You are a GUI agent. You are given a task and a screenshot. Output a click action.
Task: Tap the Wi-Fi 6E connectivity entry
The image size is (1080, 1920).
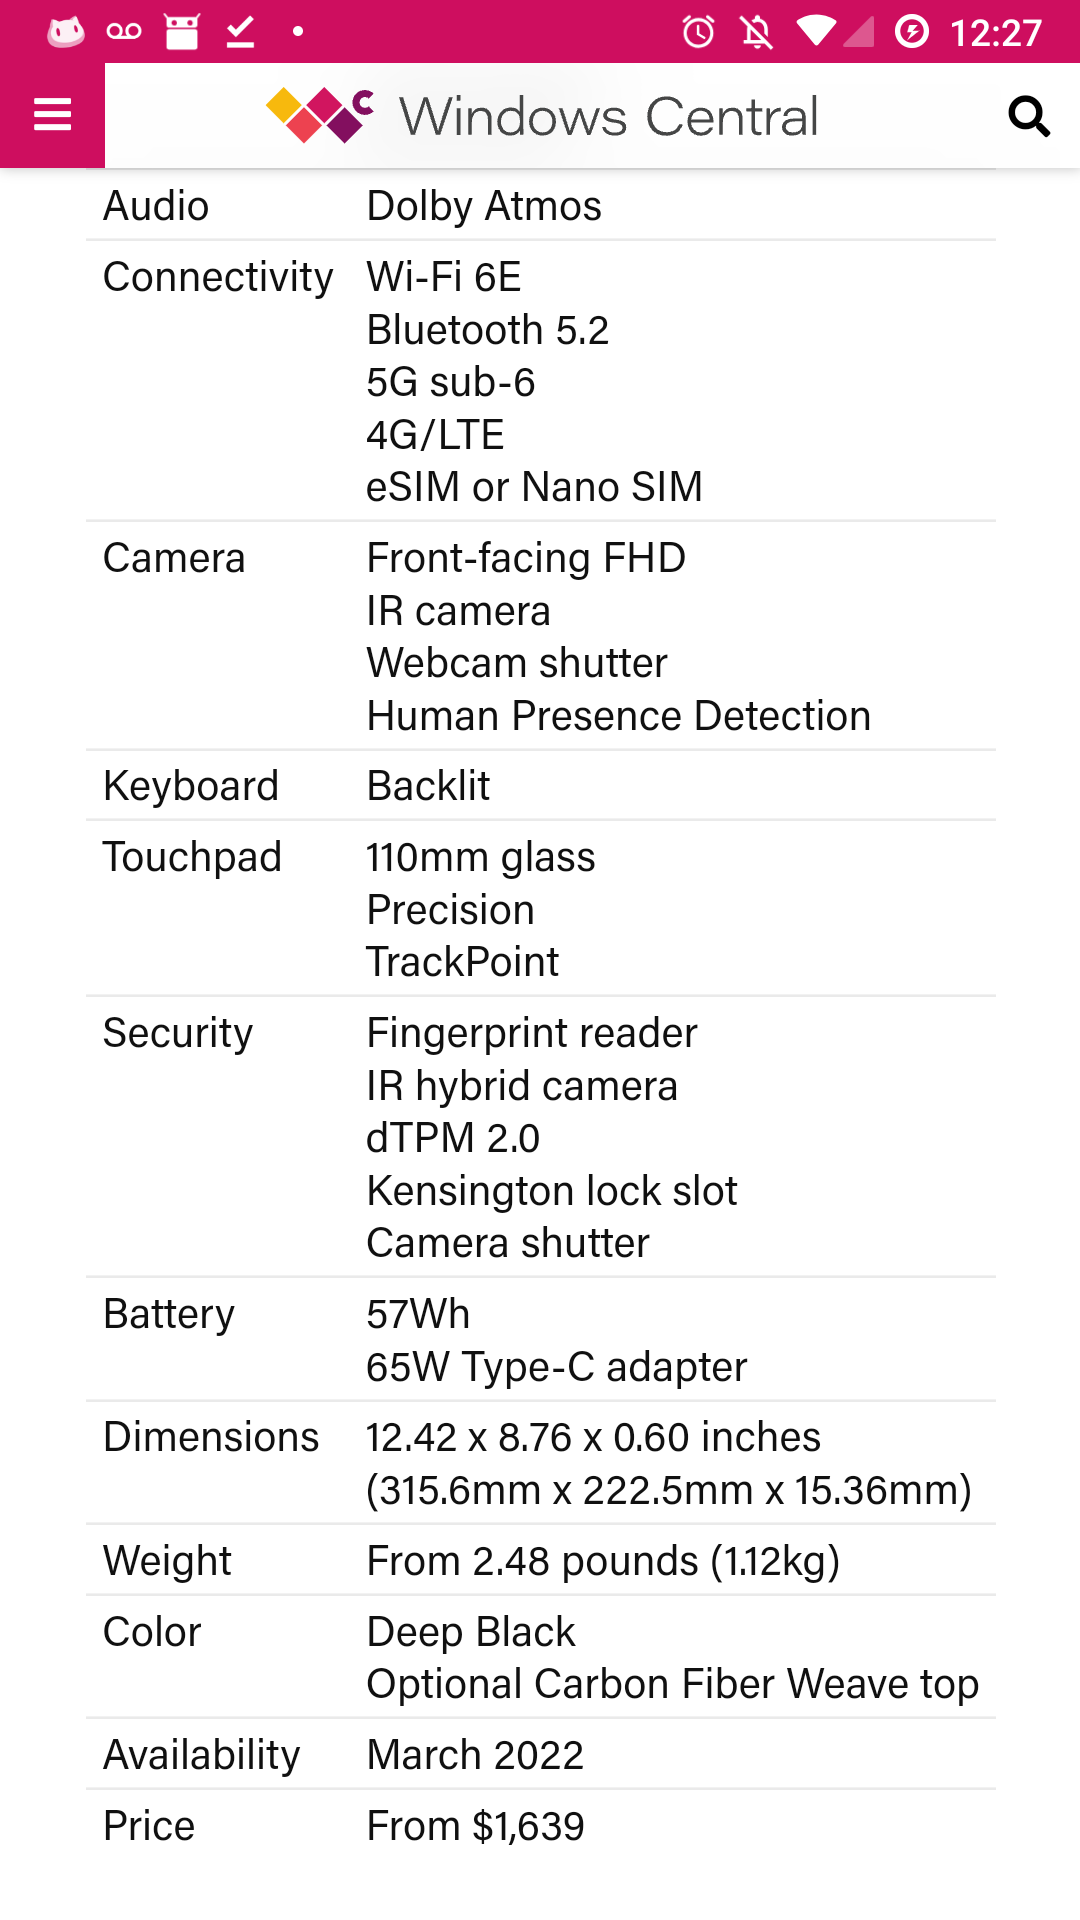coord(444,277)
